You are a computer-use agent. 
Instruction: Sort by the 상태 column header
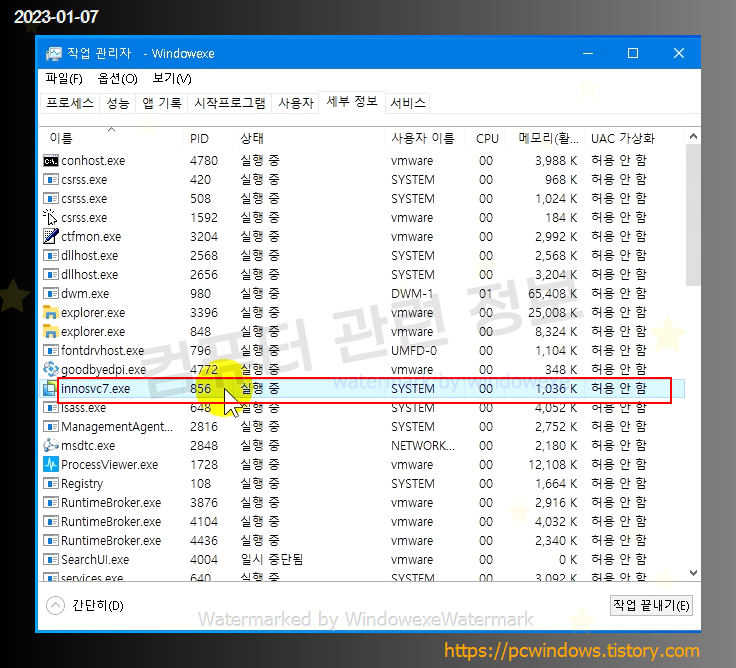(309, 138)
